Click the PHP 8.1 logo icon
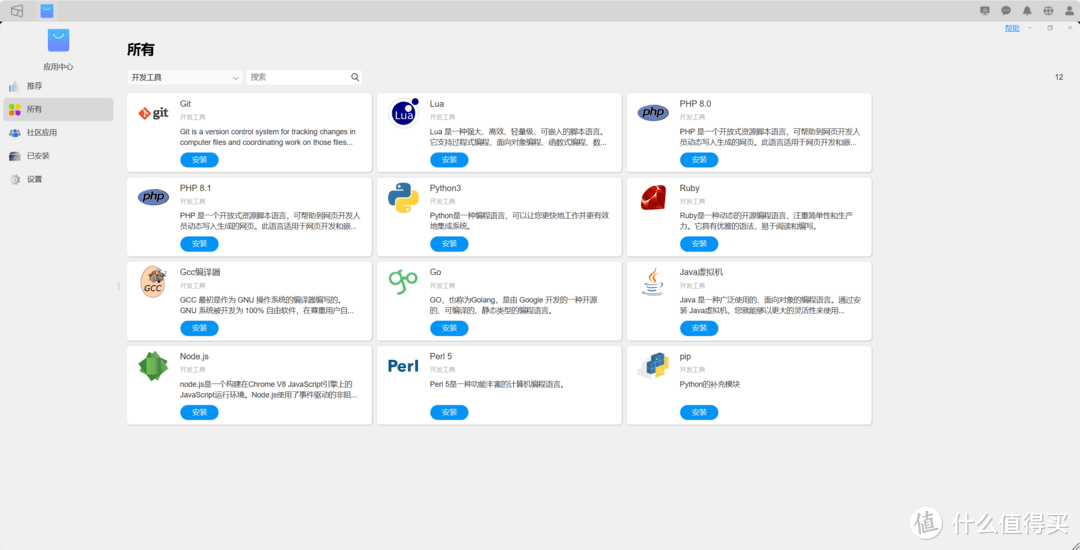Viewport: 1080px width, 550px height. coord(153,198)
